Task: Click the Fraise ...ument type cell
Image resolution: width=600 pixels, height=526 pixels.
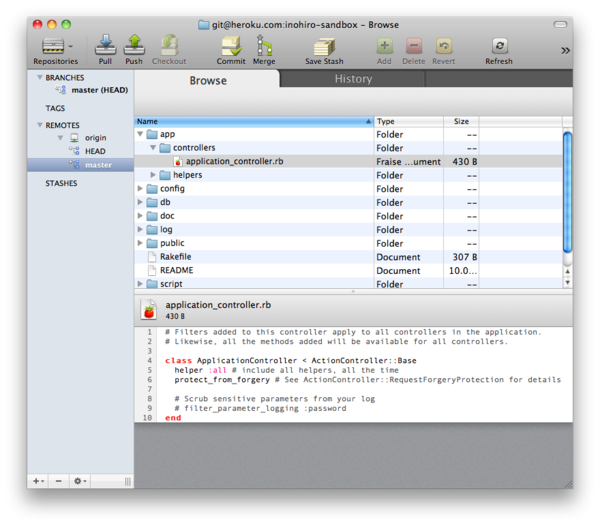Action: (409, 162)
